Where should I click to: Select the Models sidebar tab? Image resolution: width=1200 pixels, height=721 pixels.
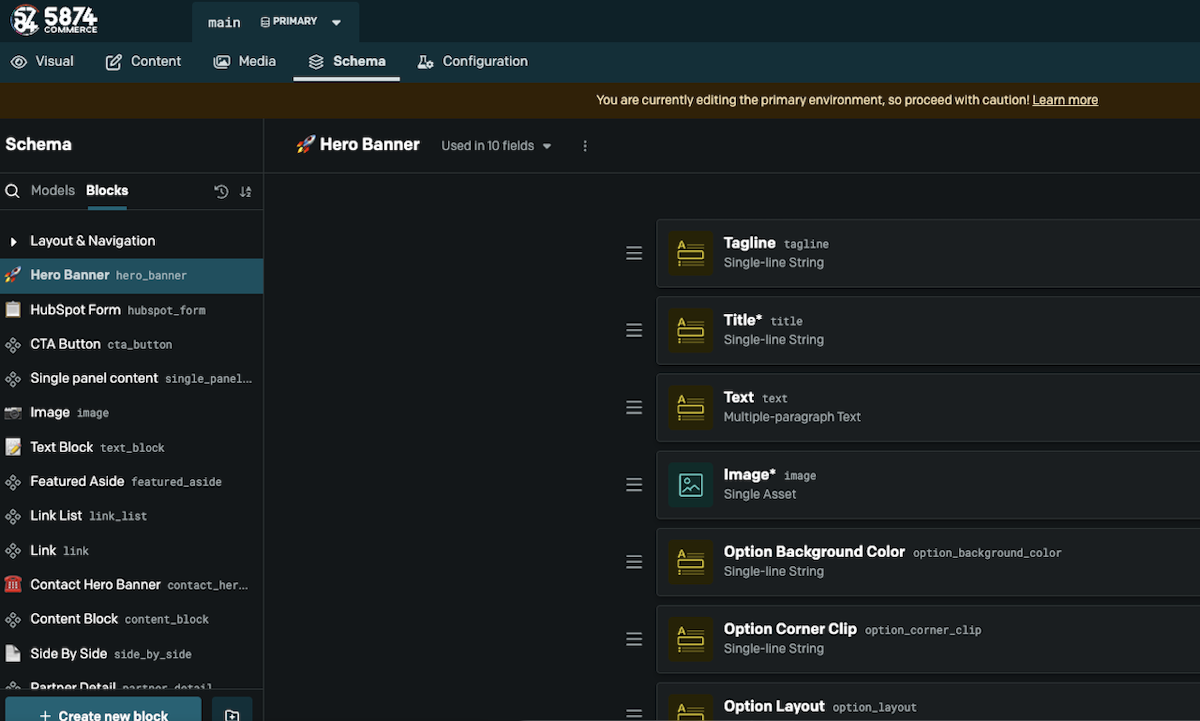pyautogui.click(x=53, y=190)
